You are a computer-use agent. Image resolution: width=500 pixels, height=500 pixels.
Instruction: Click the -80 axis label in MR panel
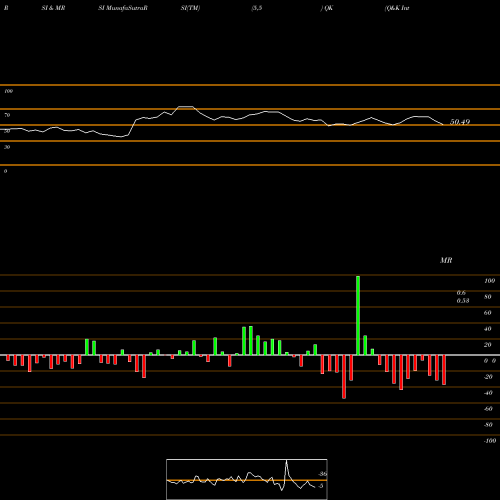[488, 425]
